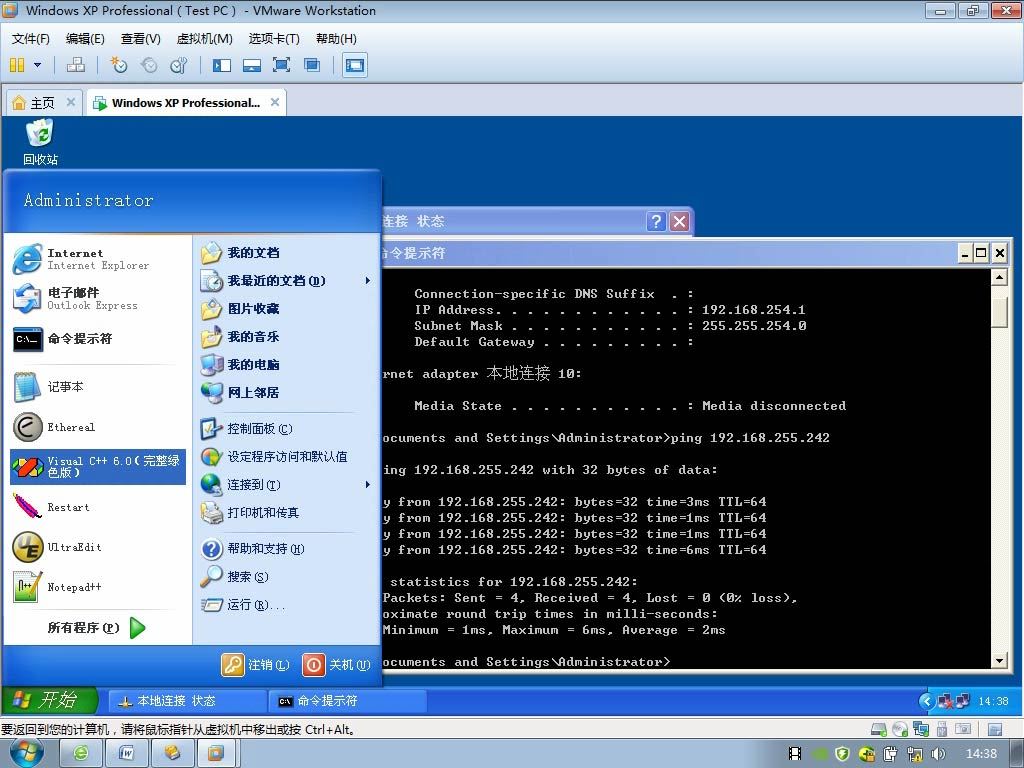Click the VMware pause virtual machine icon
Viewport: 1024px width, 768px height.
(18, 65)
